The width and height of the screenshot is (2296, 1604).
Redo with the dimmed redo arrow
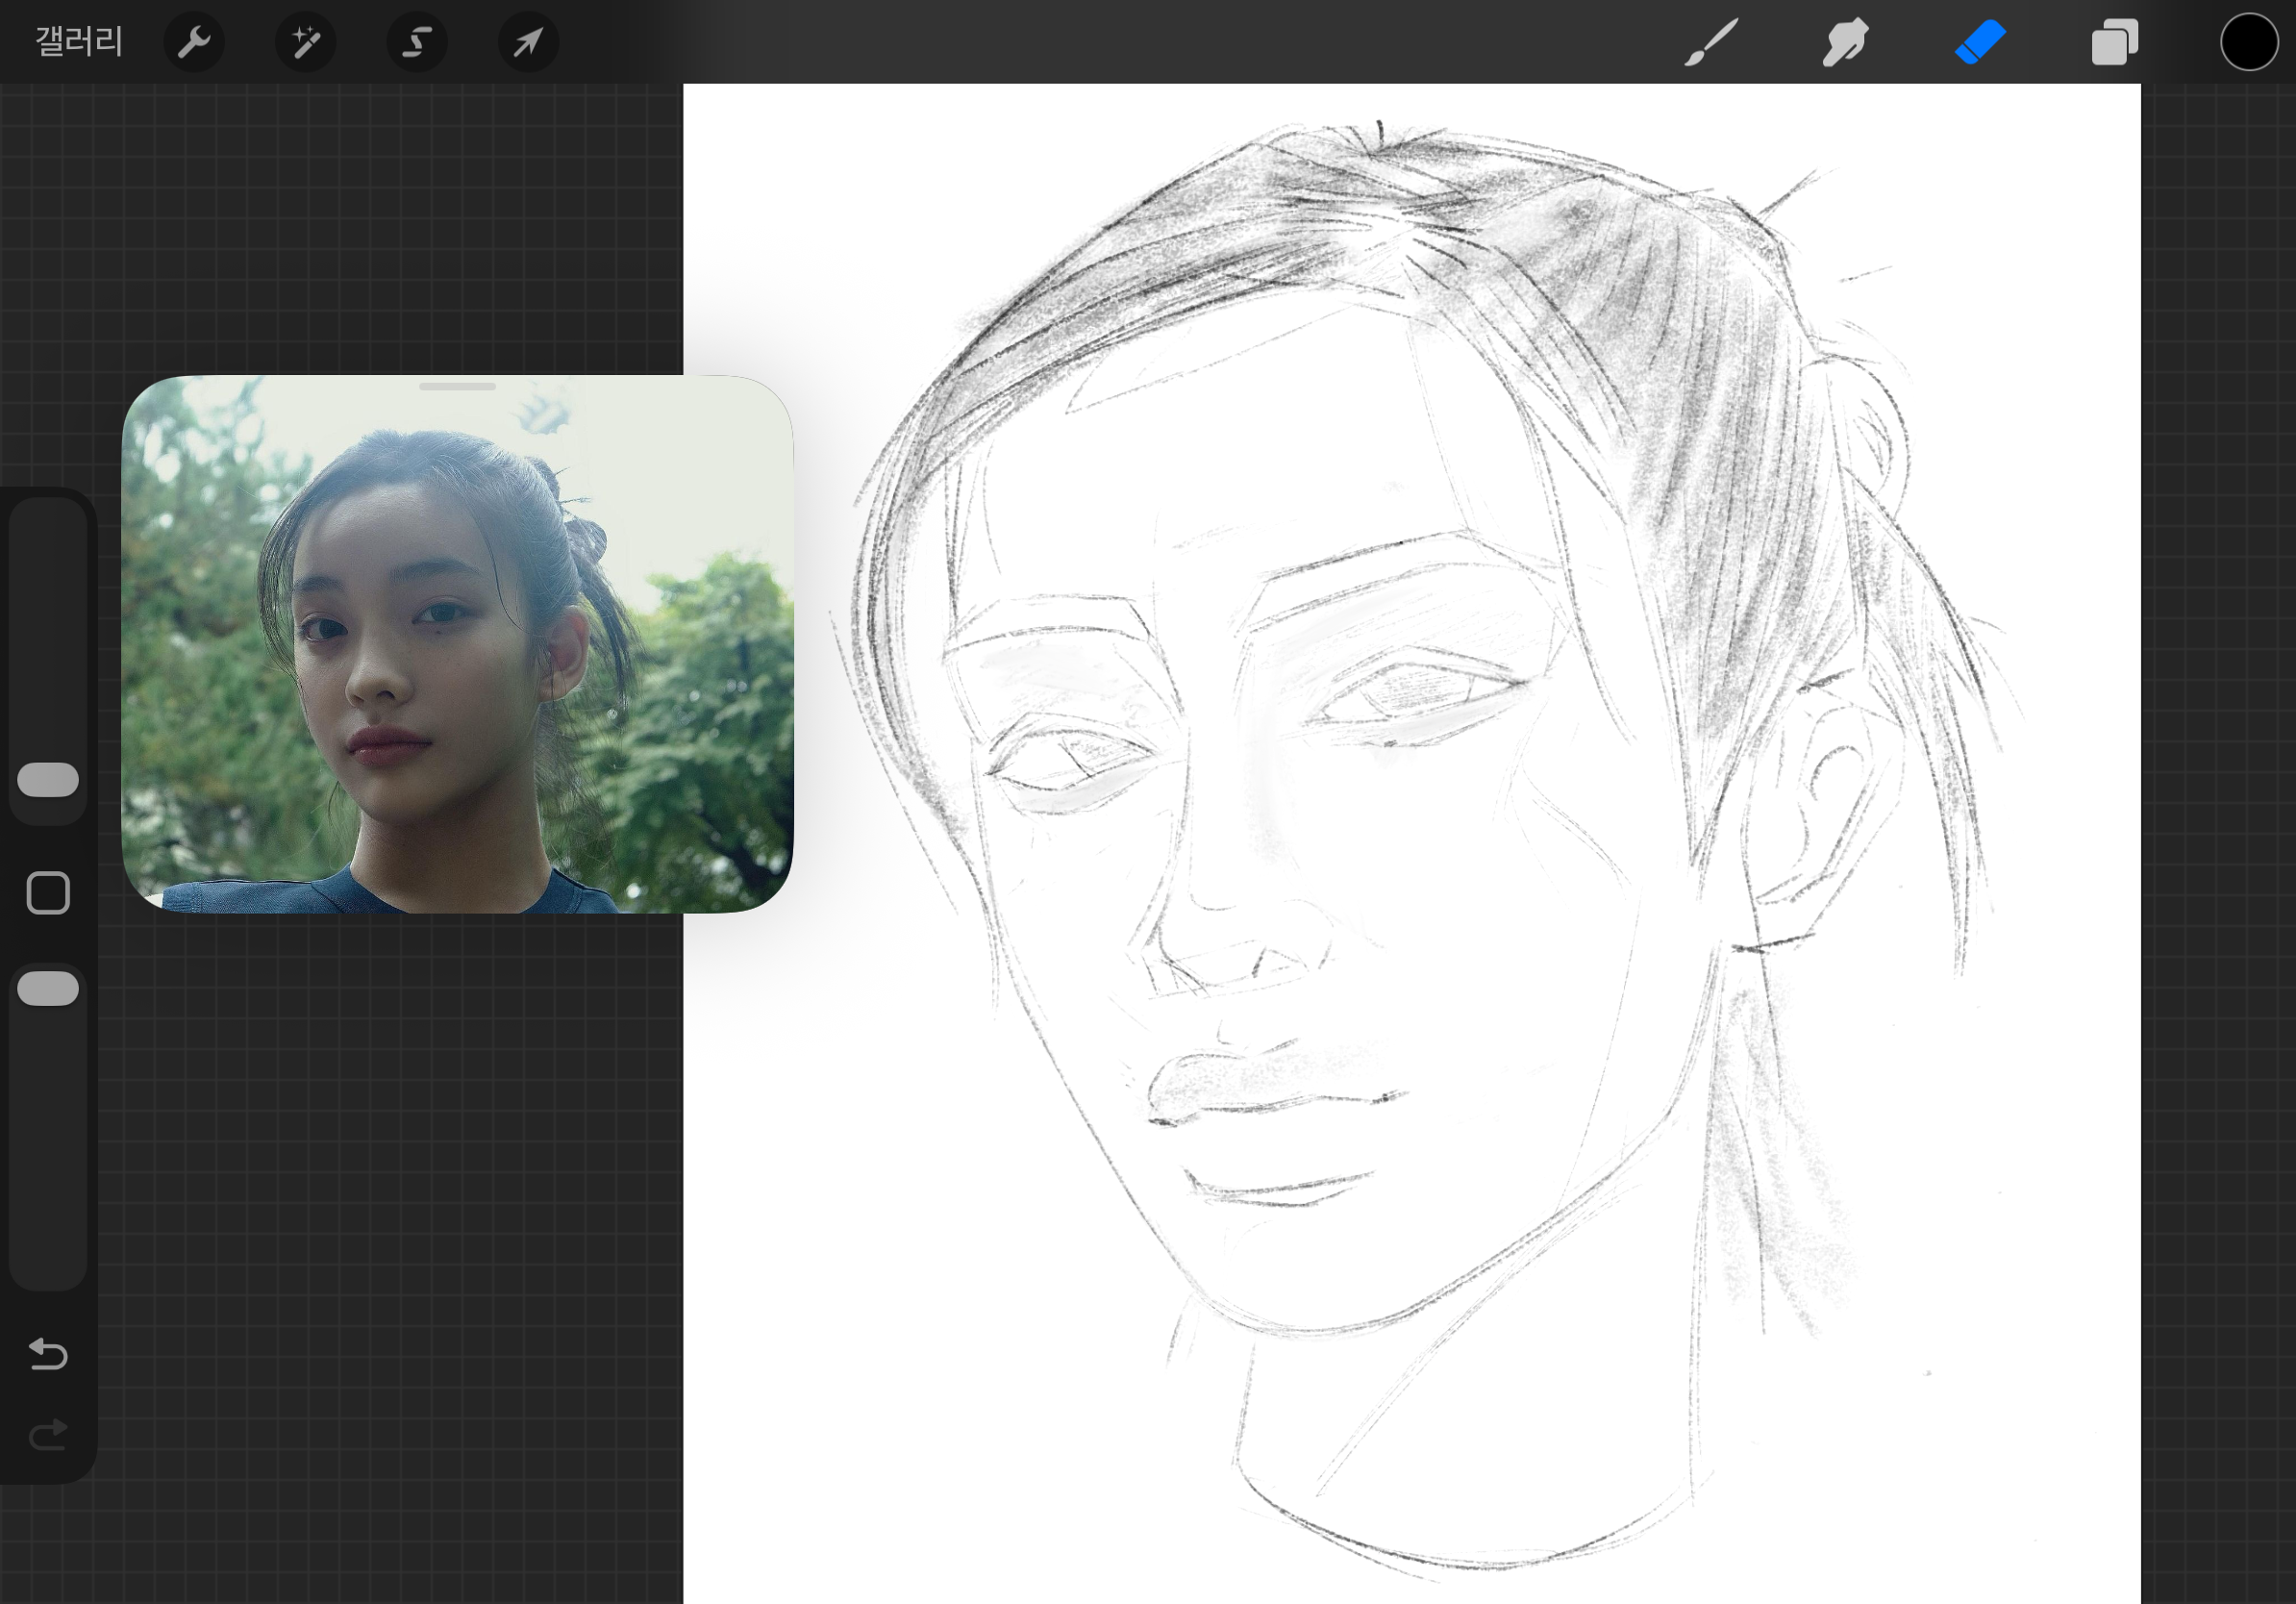click(x=48, y=1435)
